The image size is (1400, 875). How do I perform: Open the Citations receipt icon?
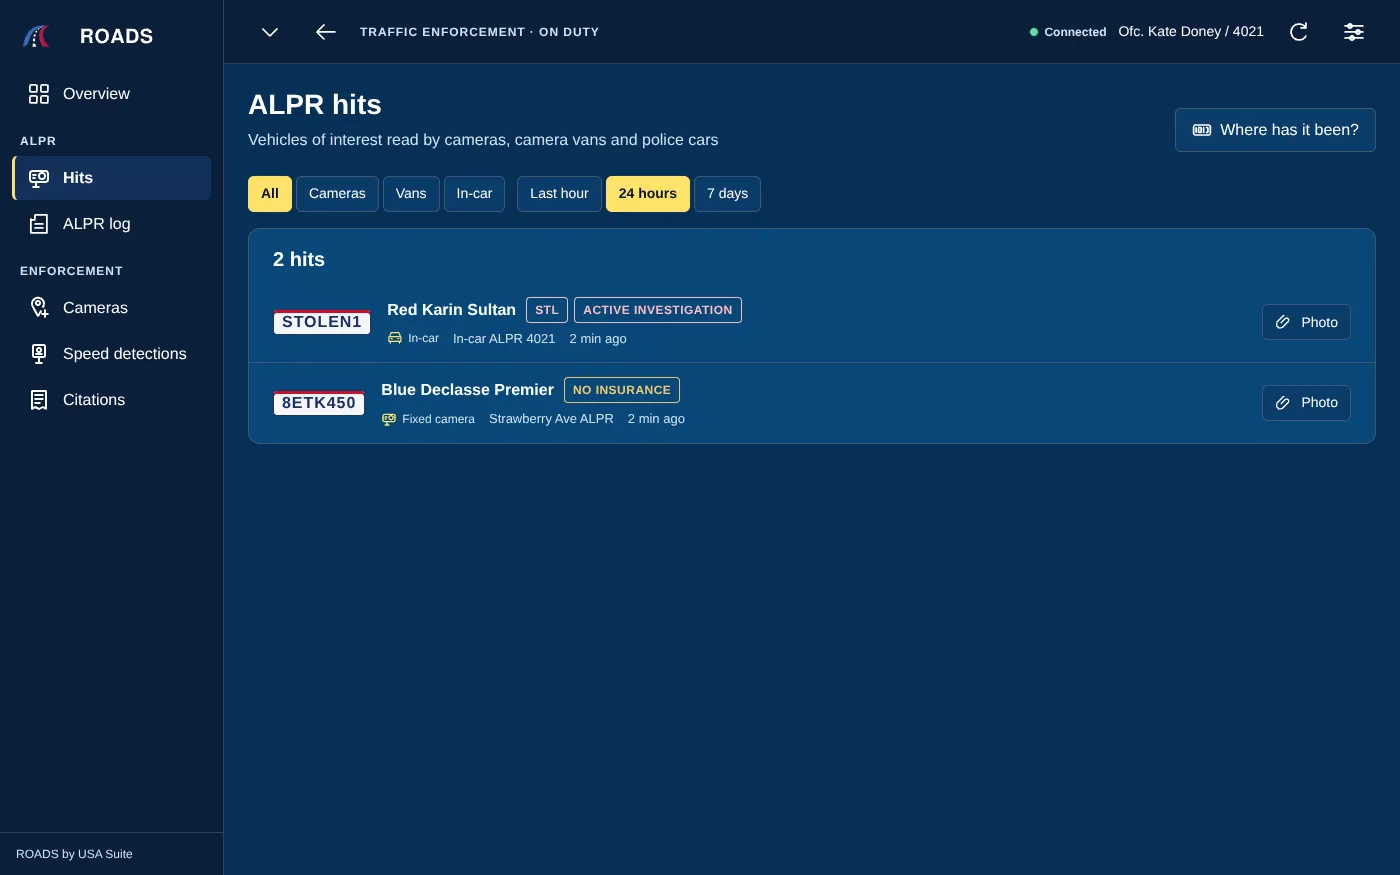coord(39,400)
